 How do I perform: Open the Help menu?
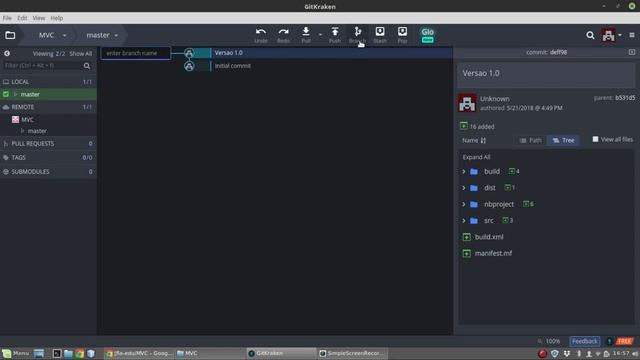tap(57, 18)
